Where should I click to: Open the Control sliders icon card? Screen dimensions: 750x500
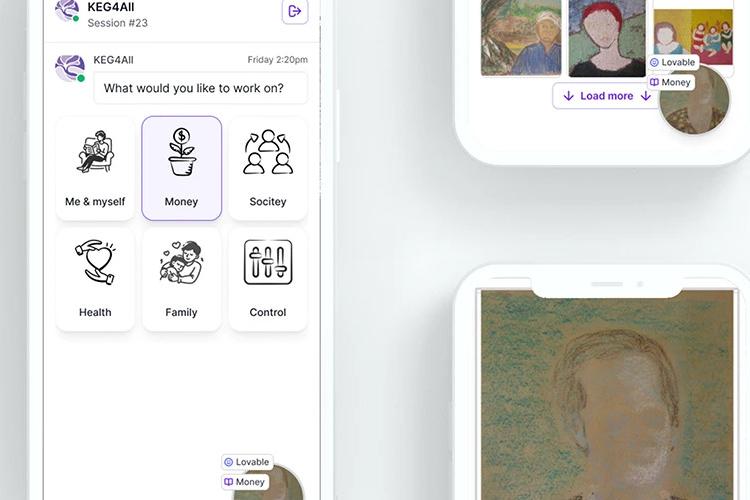(x=268, y=279)
